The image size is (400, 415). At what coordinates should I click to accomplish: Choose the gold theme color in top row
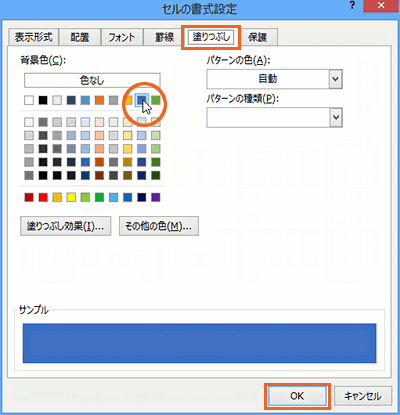coord(128,100)
